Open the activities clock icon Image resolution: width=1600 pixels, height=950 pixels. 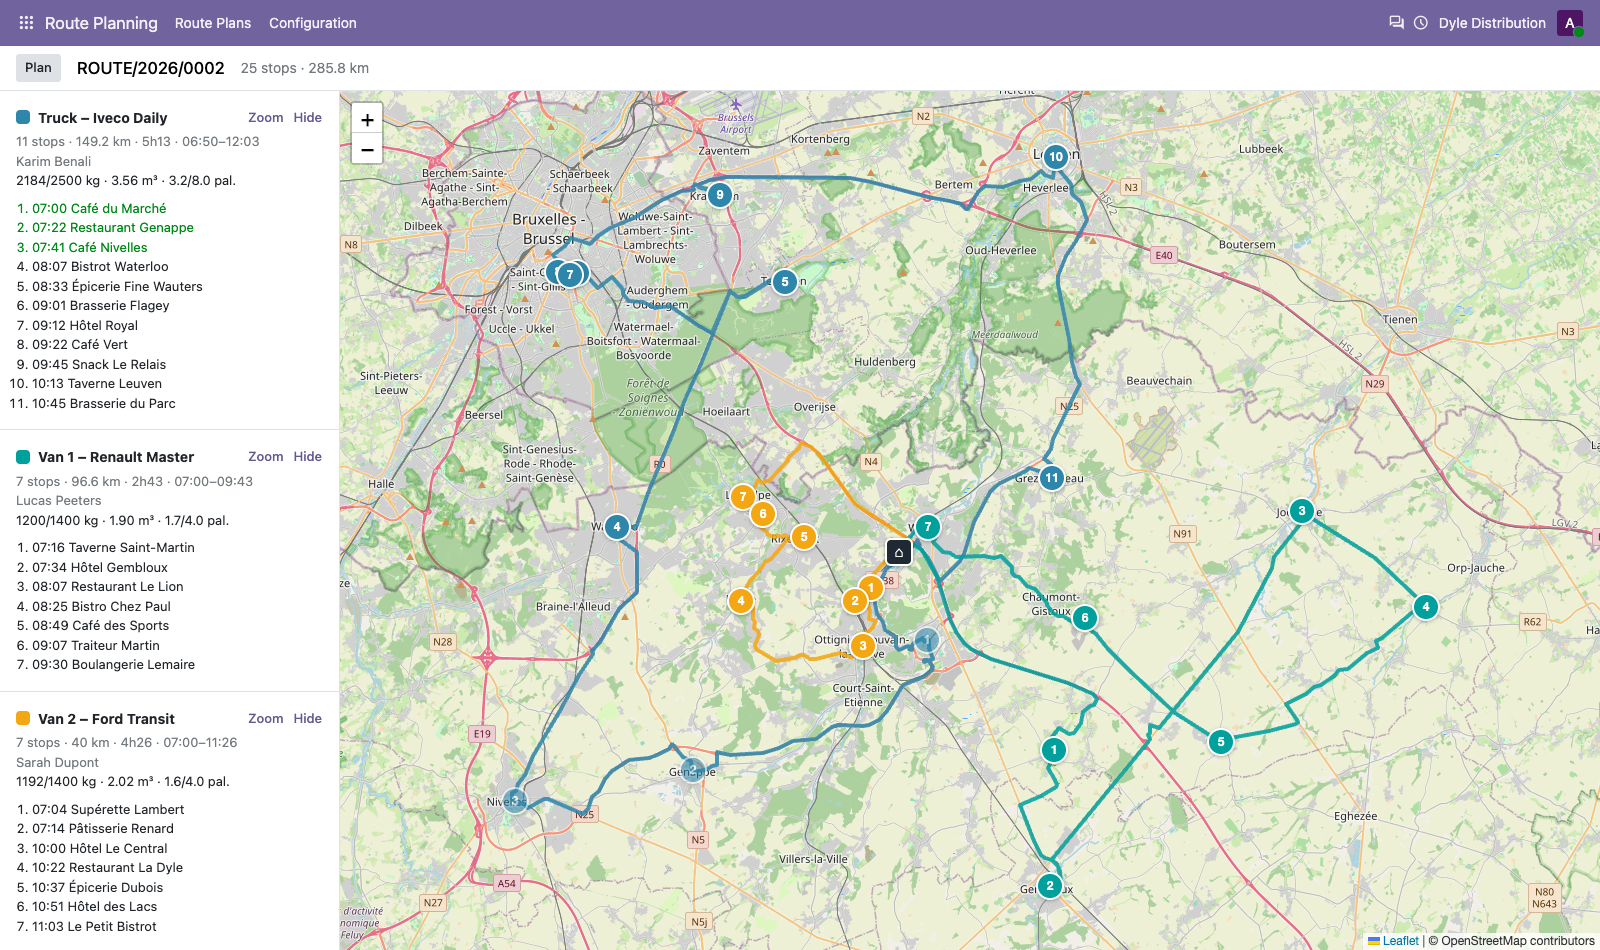tap(1421, 23)
